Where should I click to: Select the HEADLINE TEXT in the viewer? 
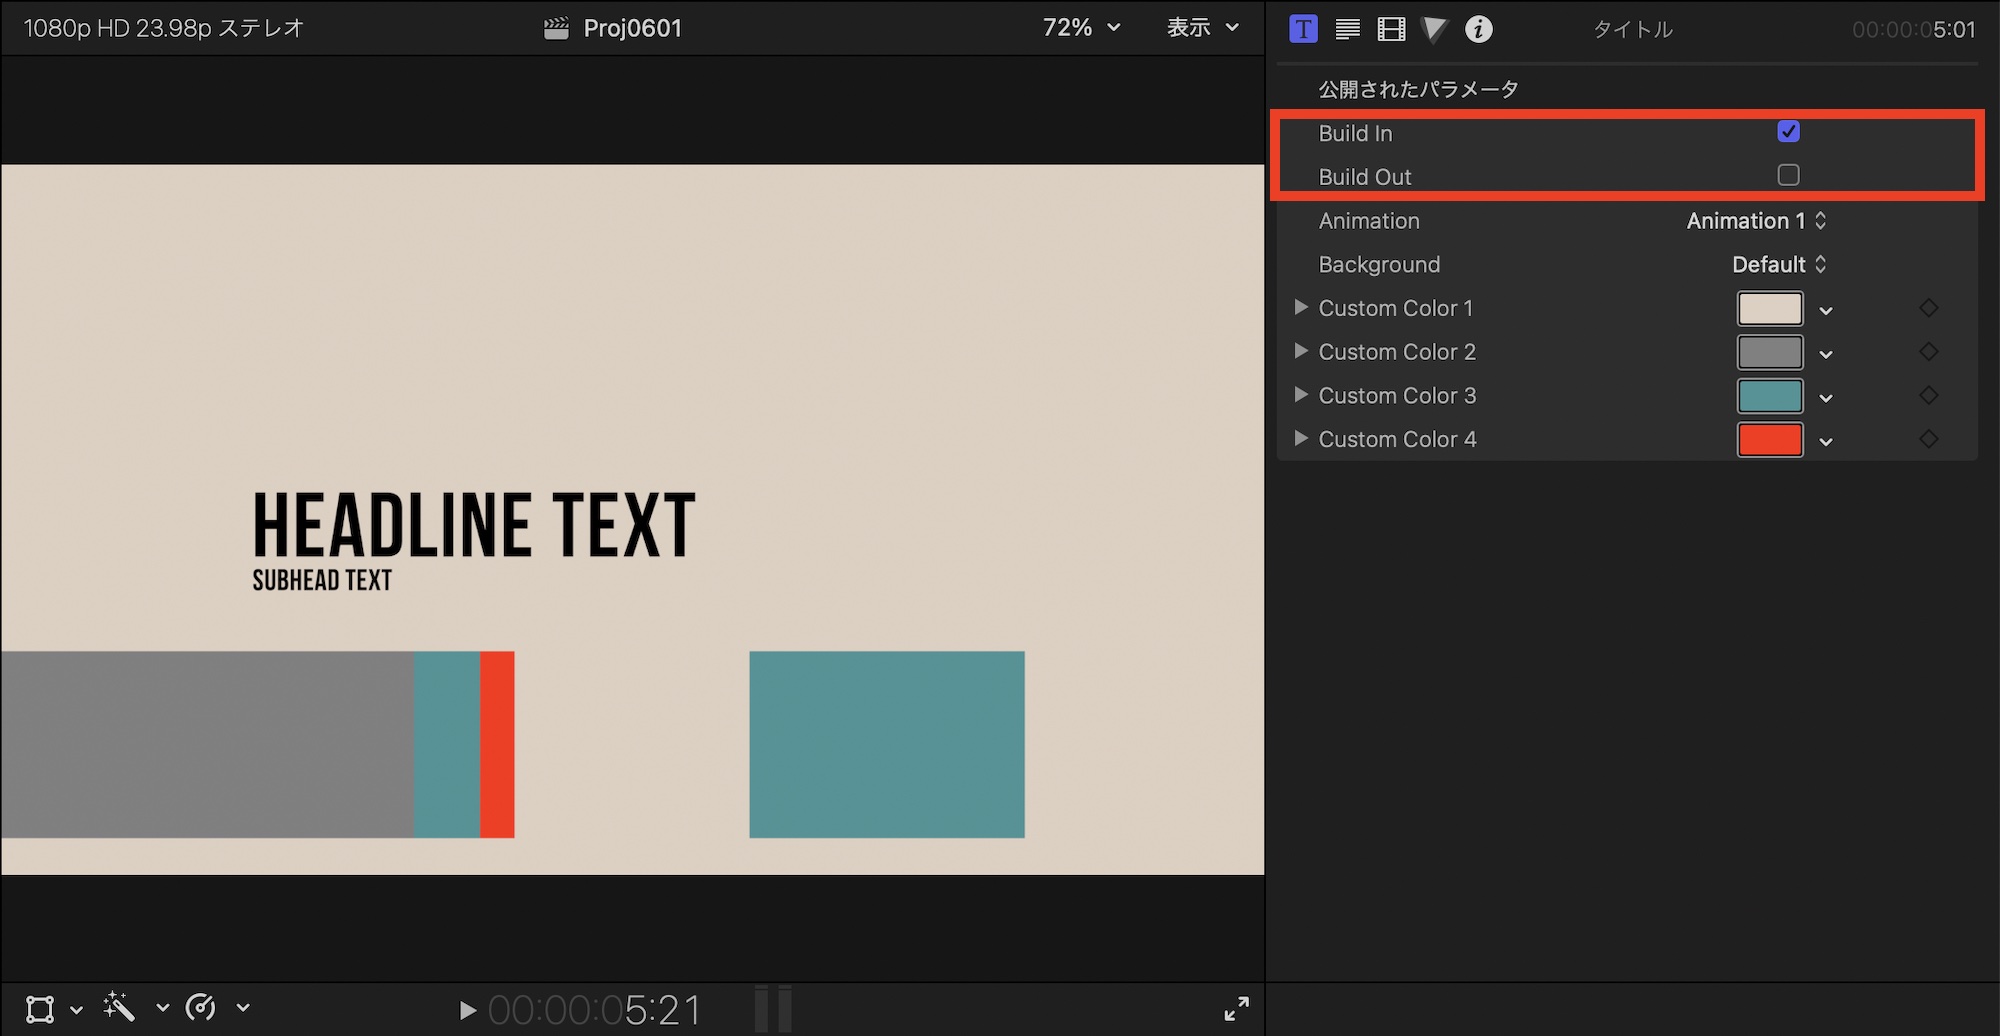pos(473,525)
